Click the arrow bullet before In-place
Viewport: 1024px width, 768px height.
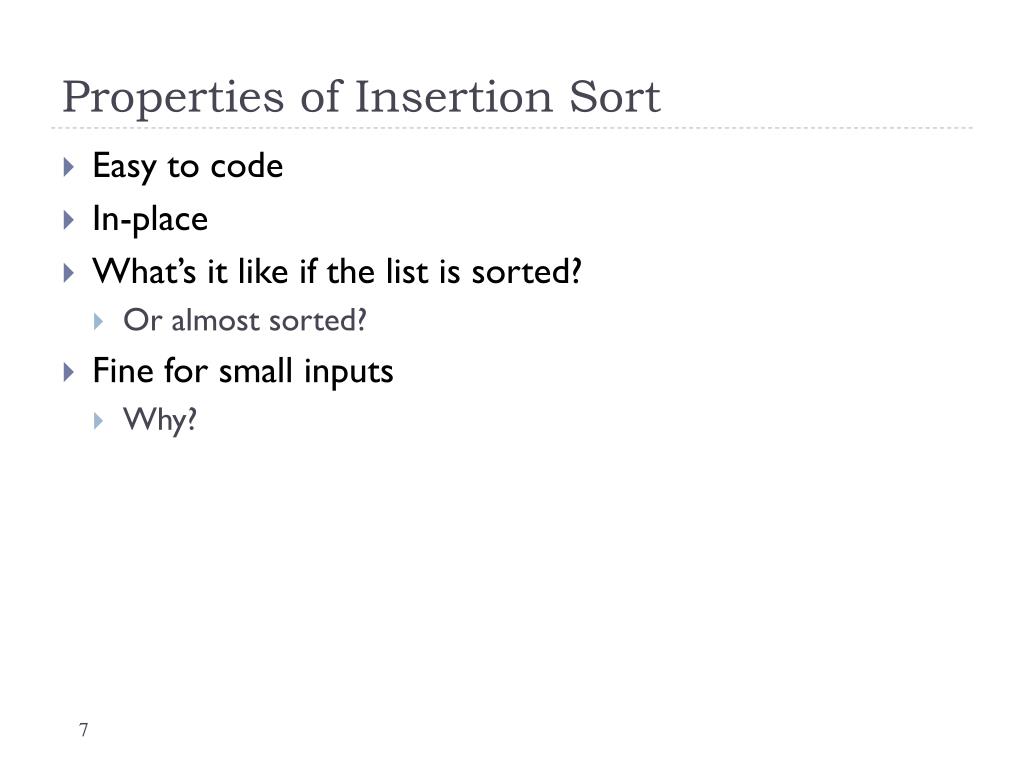[69, 219]
